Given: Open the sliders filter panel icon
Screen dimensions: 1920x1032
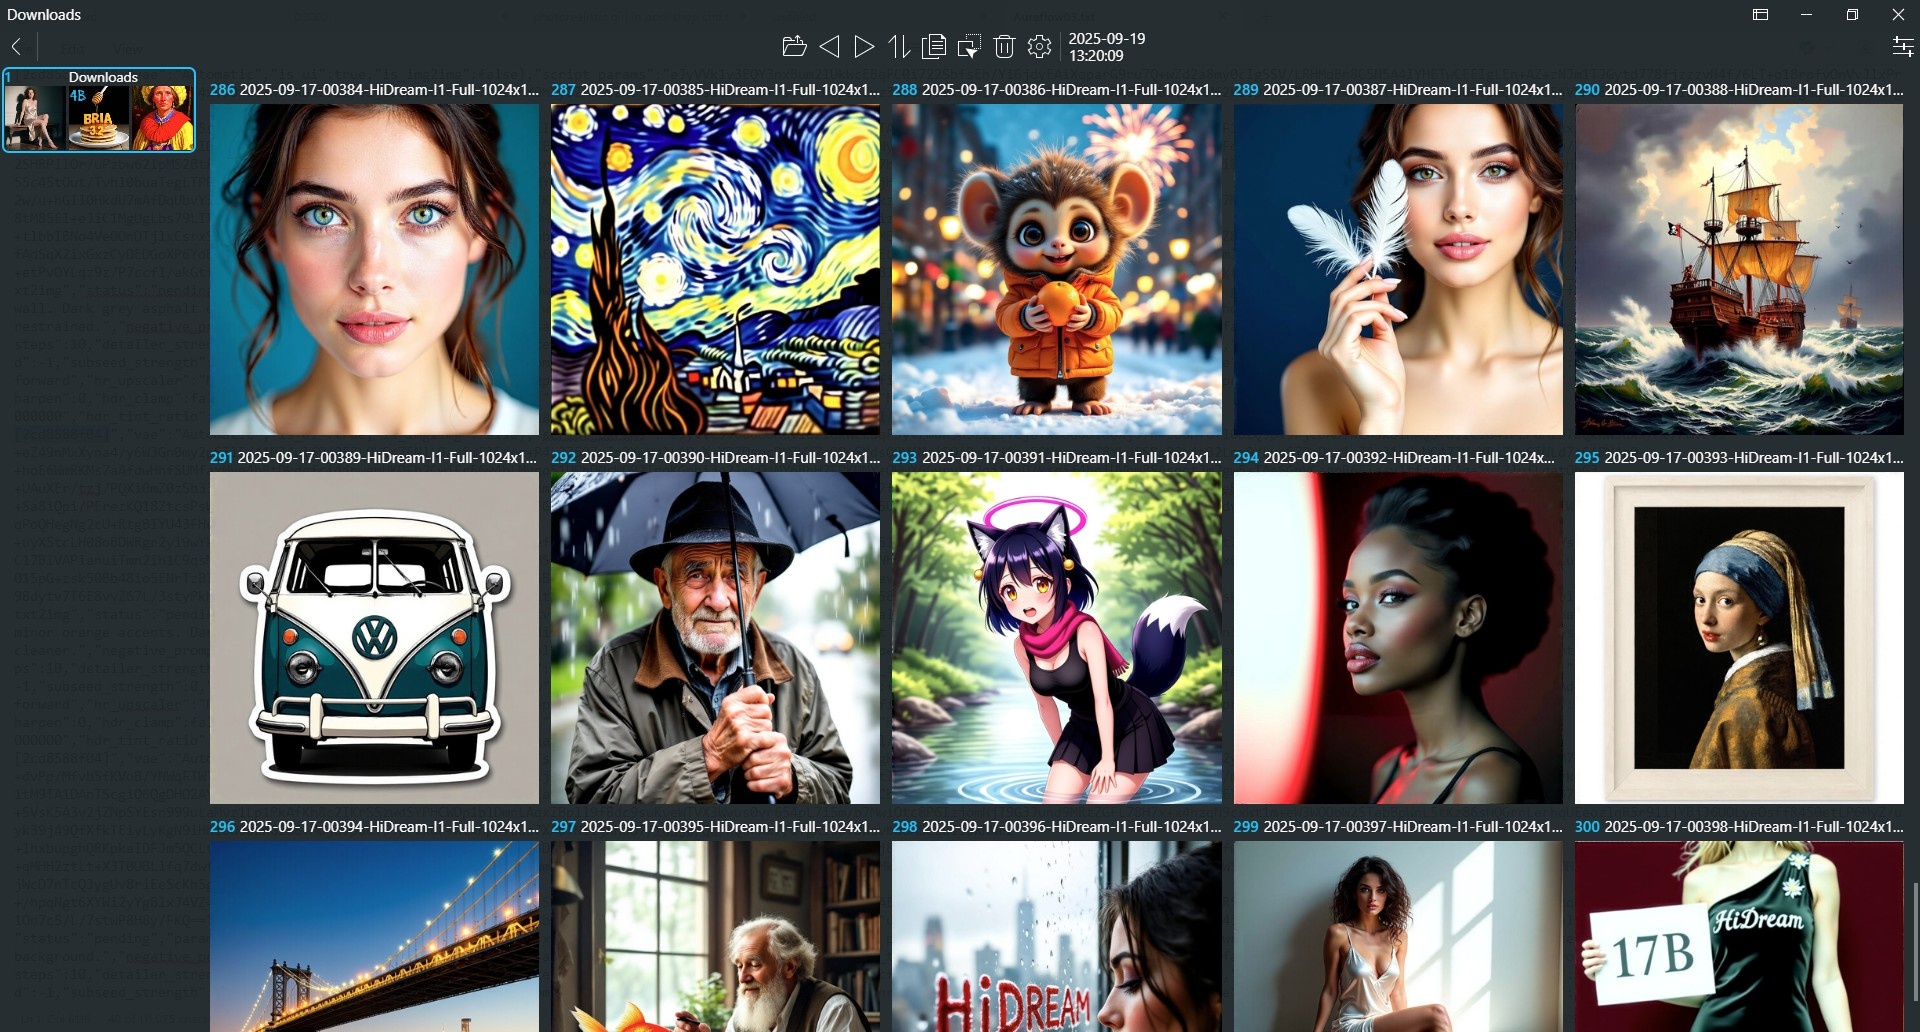Looking at the screenshot, I should pos(1902,46).
